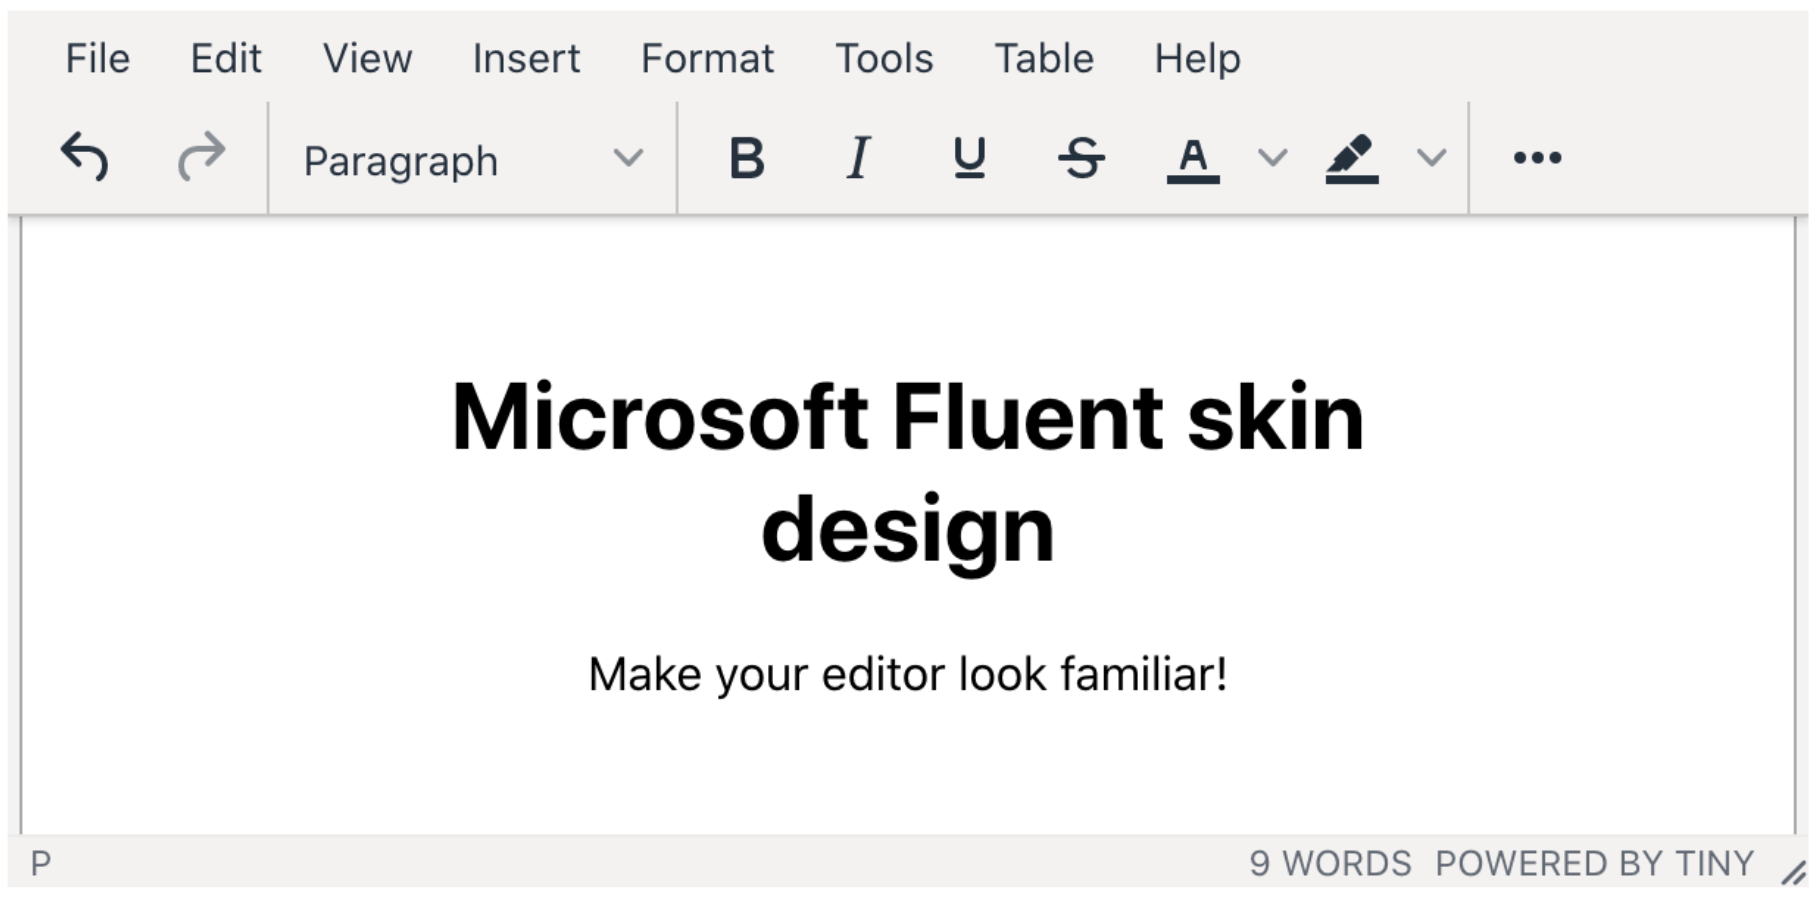Toggle Italic formatting
1820x902 pixels.
(x=858, y=158)
